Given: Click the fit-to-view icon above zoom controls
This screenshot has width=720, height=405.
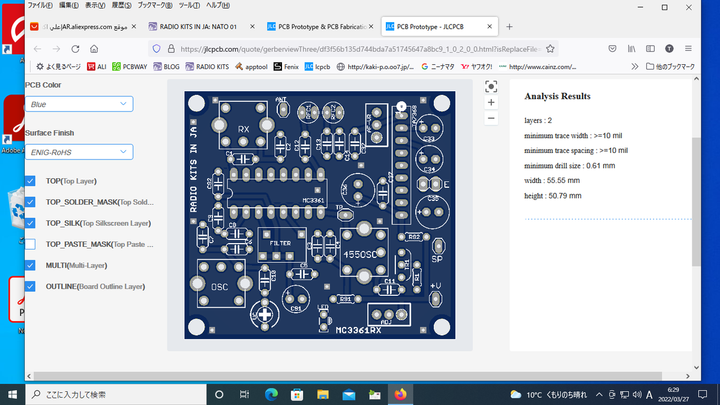Looking at the screenshot, I should 490,87.
